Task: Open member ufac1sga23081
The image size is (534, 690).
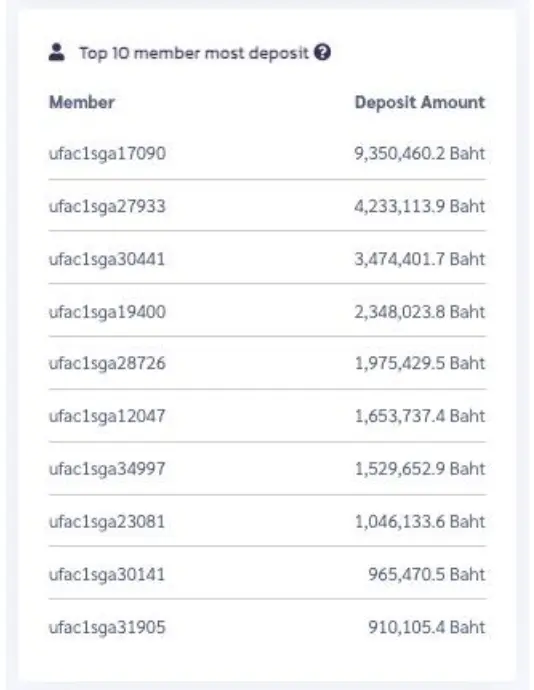Action: (x=107, y=522)
